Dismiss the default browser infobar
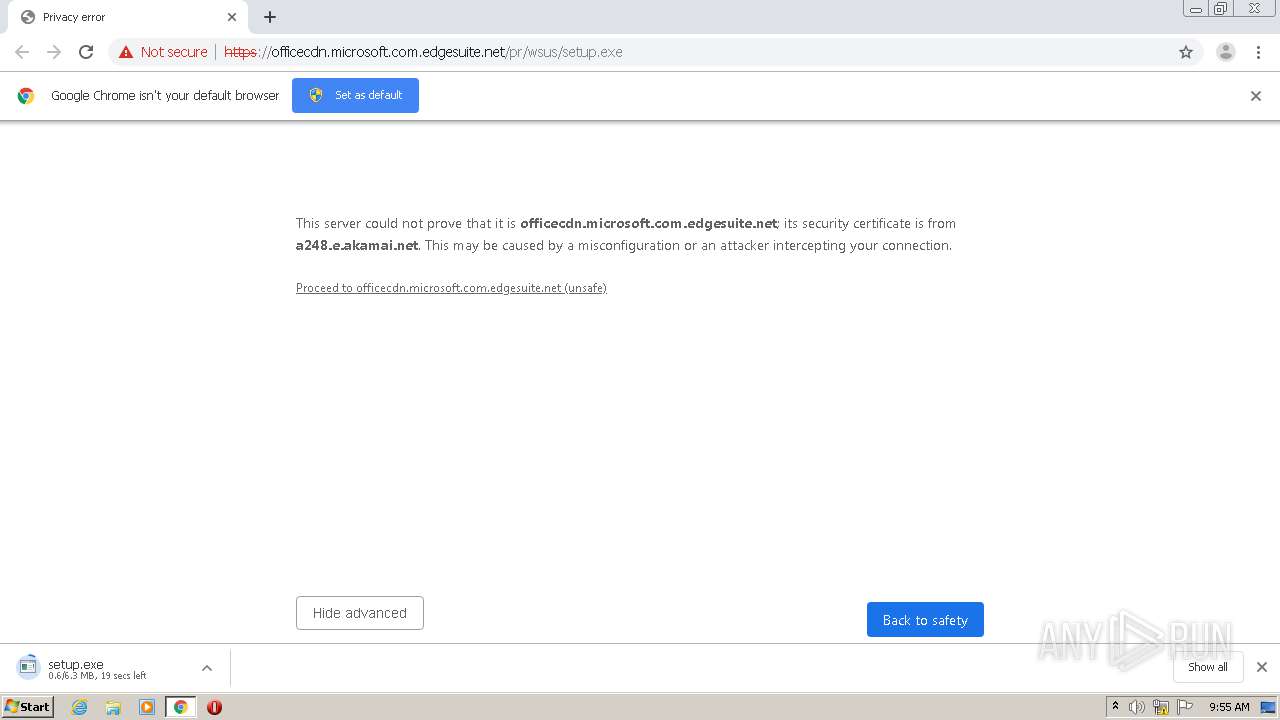 coord(1256,96)
